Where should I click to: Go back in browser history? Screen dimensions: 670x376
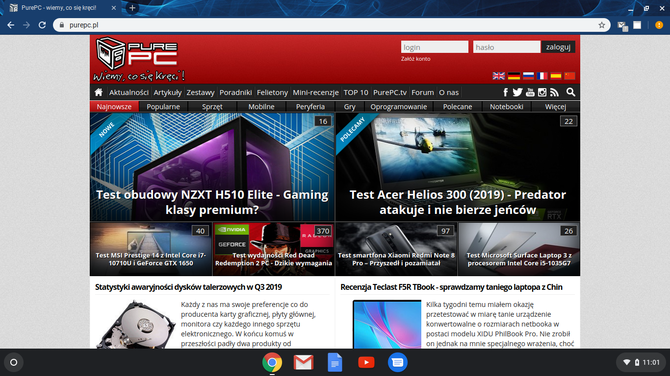[x=11, y=25]
